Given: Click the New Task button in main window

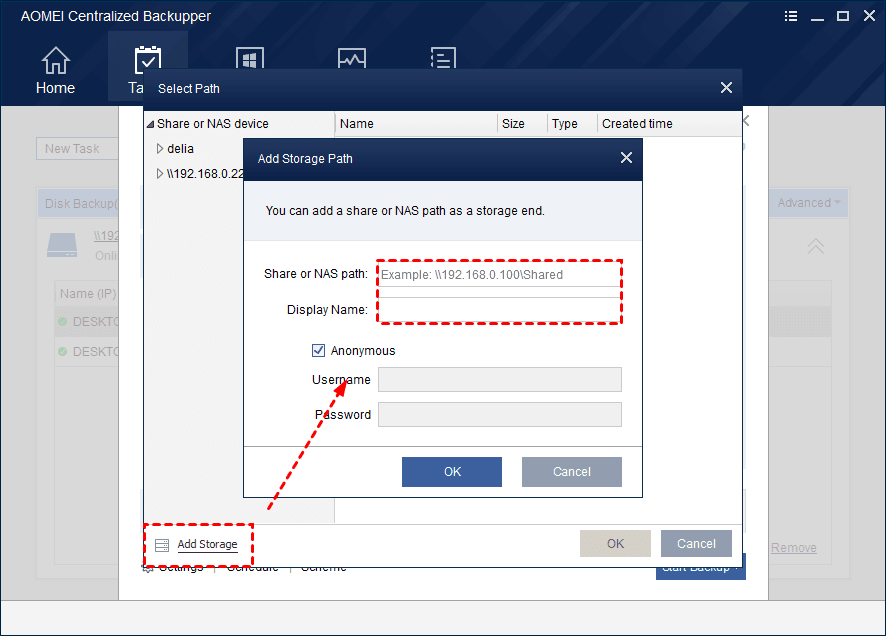Looking at the screenshot, I should 77,149.
